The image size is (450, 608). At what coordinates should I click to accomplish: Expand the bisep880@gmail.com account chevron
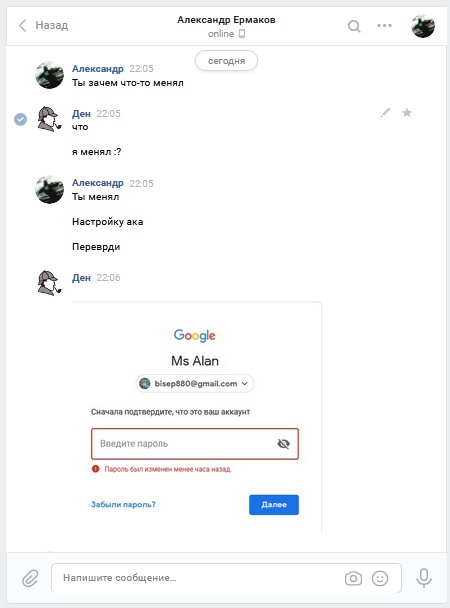[x=245, y=383]
